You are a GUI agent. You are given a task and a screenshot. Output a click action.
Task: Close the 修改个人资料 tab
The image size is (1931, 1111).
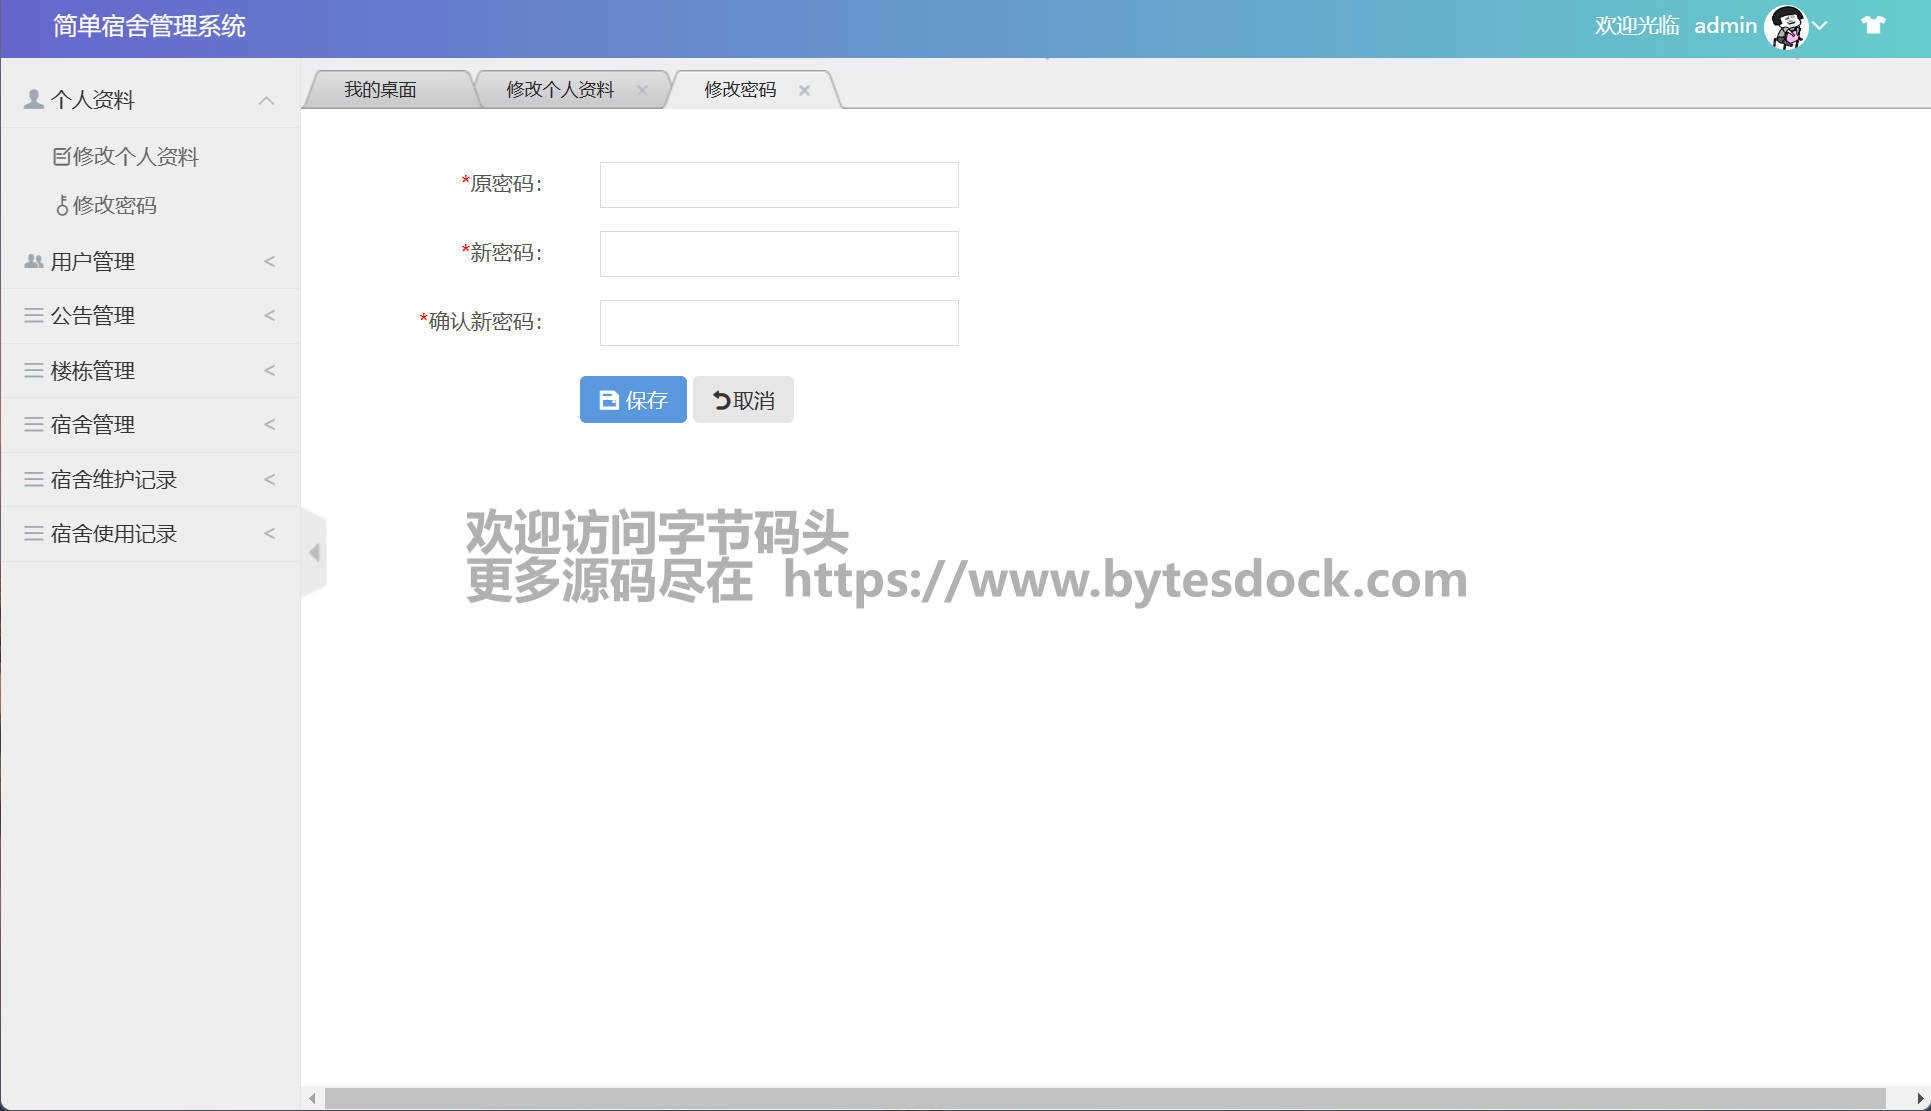[642, 90]
